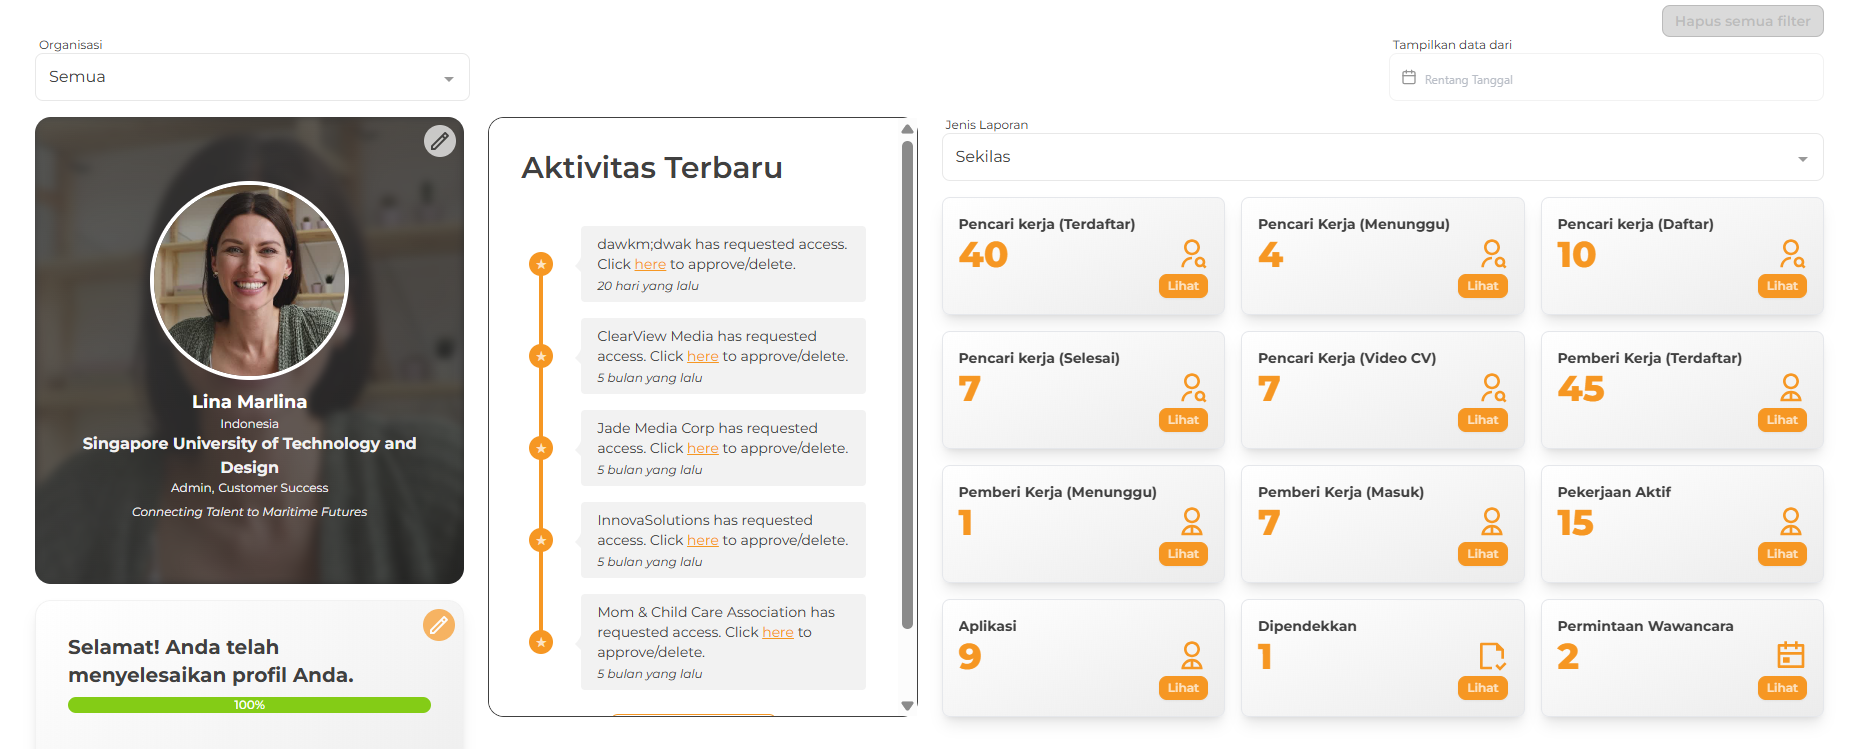
Task: Open 'here' link in InnovaSolutions access request
Action: click(x=702, y=541)
